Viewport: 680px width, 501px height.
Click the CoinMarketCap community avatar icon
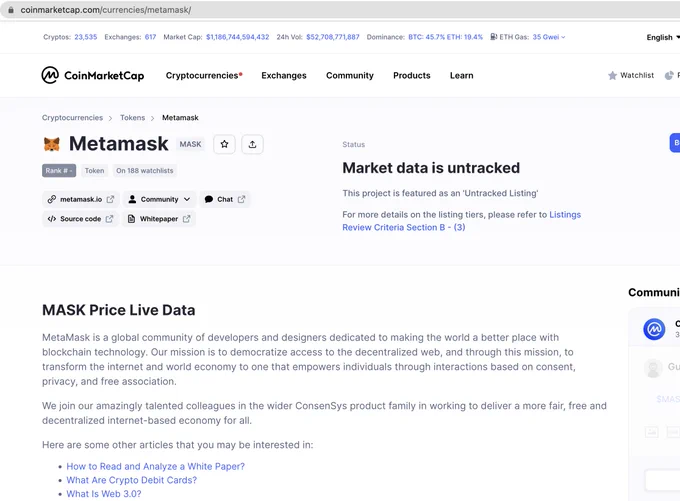pos(654,329)
